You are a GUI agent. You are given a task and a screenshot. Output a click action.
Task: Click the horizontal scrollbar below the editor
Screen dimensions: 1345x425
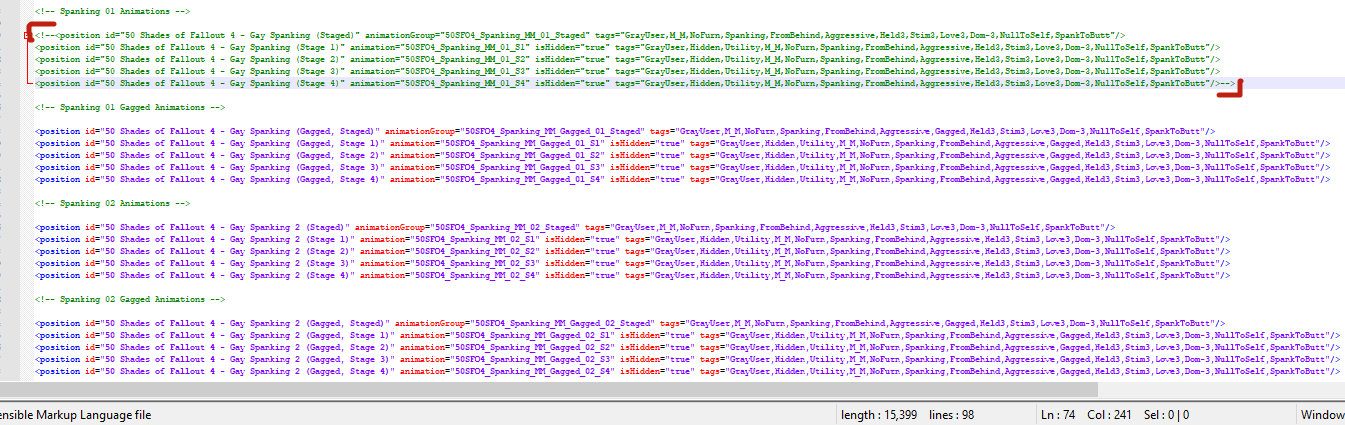[548, 389]
